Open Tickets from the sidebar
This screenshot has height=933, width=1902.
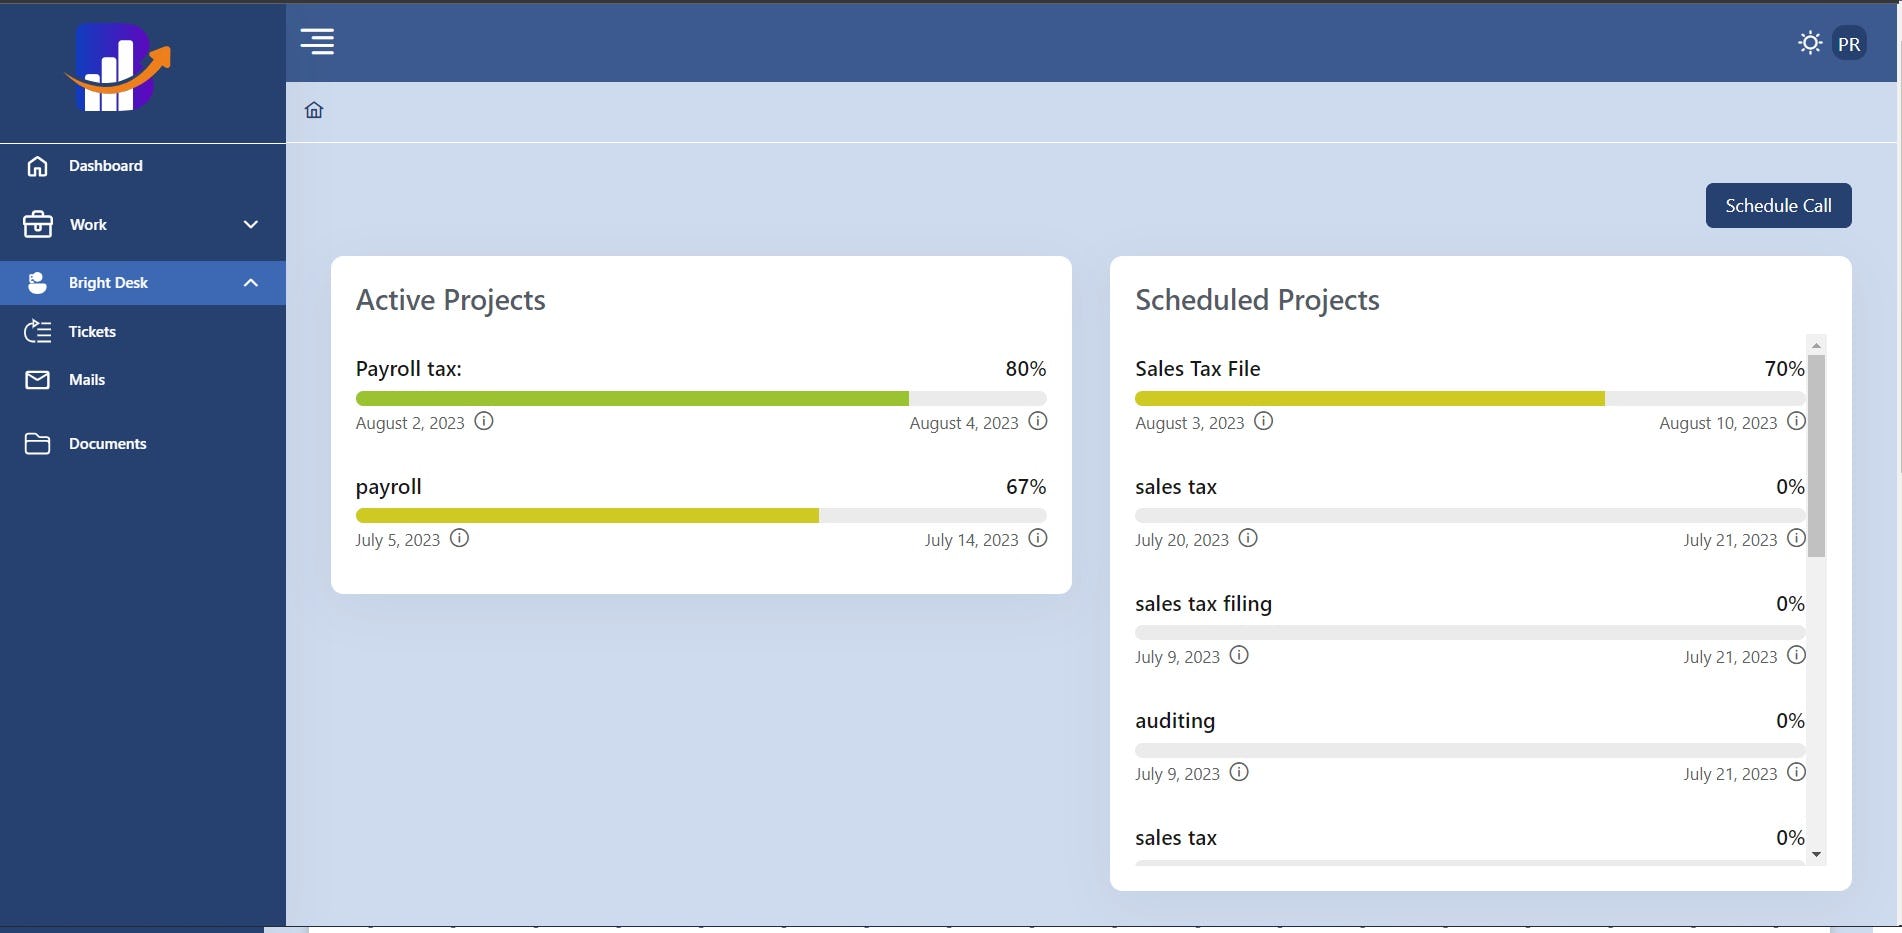(x=92, y=332)
